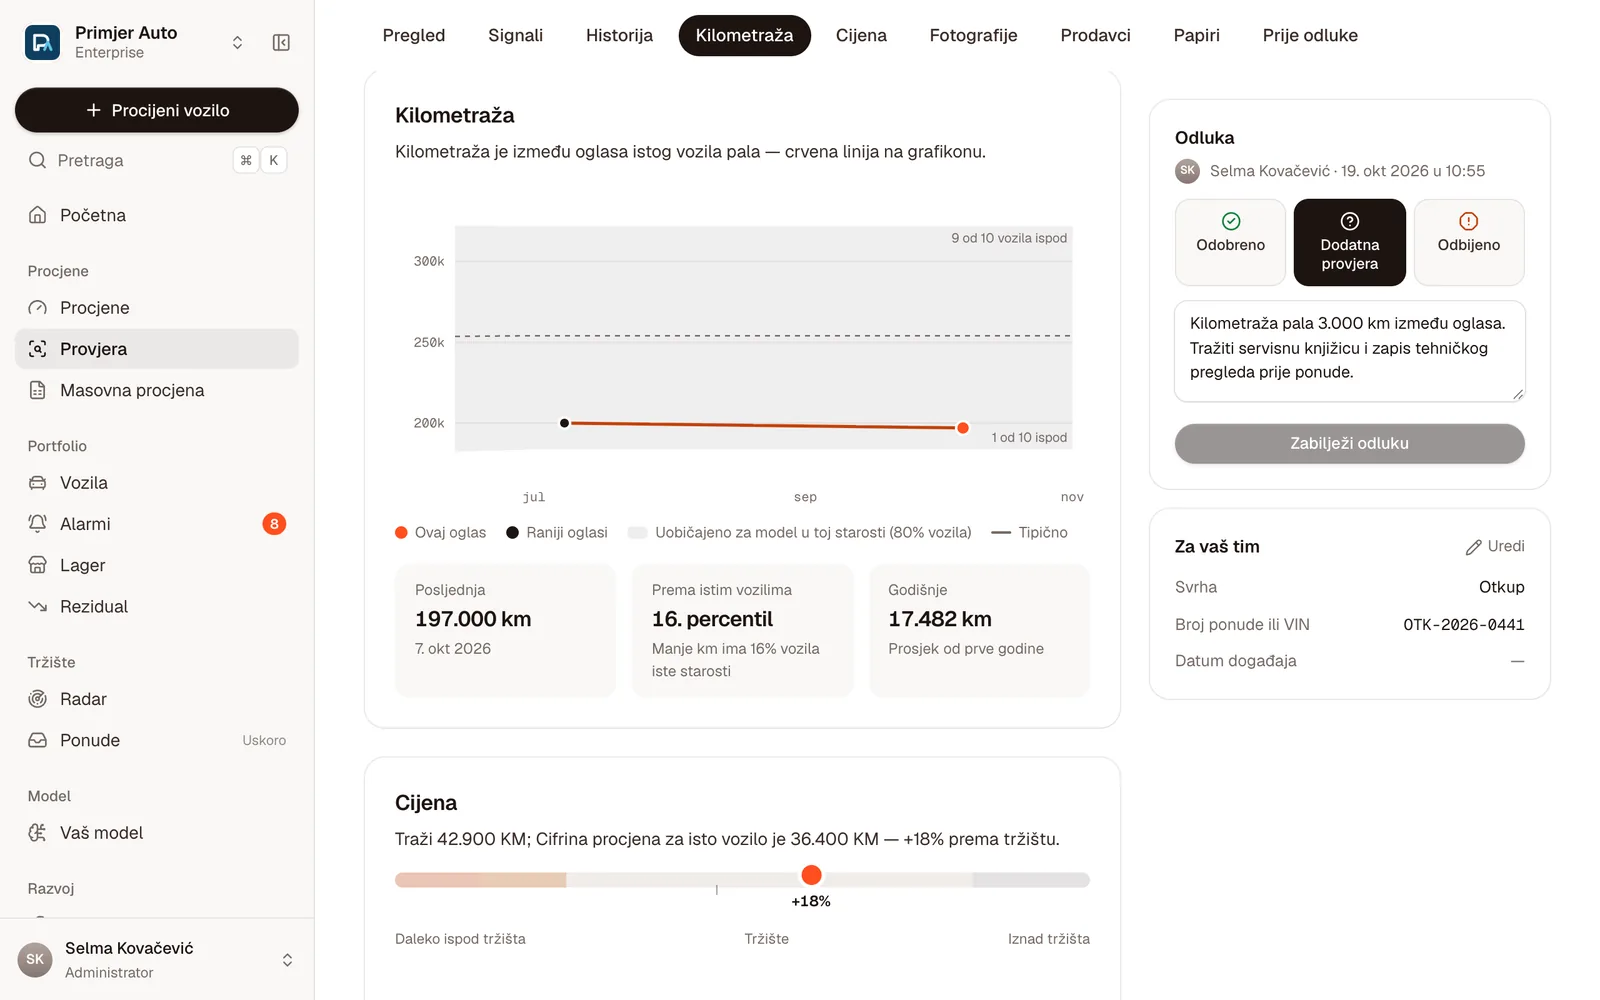
Task: Toggle the Tipično legend series
Action: point(1029,533)
